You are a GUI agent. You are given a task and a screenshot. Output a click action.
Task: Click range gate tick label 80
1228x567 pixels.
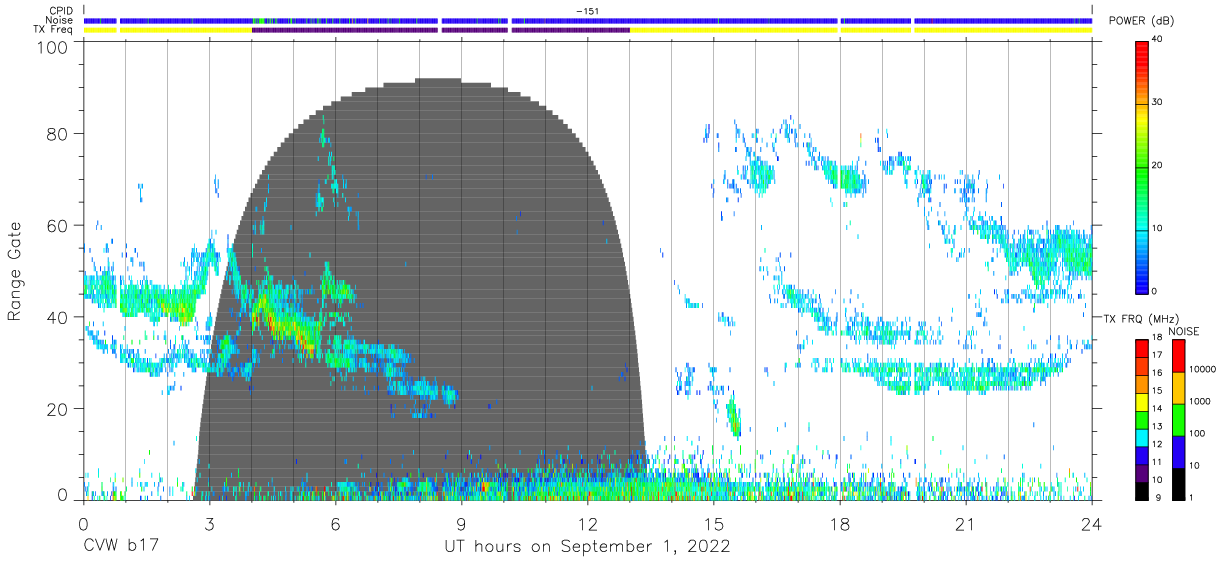(x=59, y=134)
